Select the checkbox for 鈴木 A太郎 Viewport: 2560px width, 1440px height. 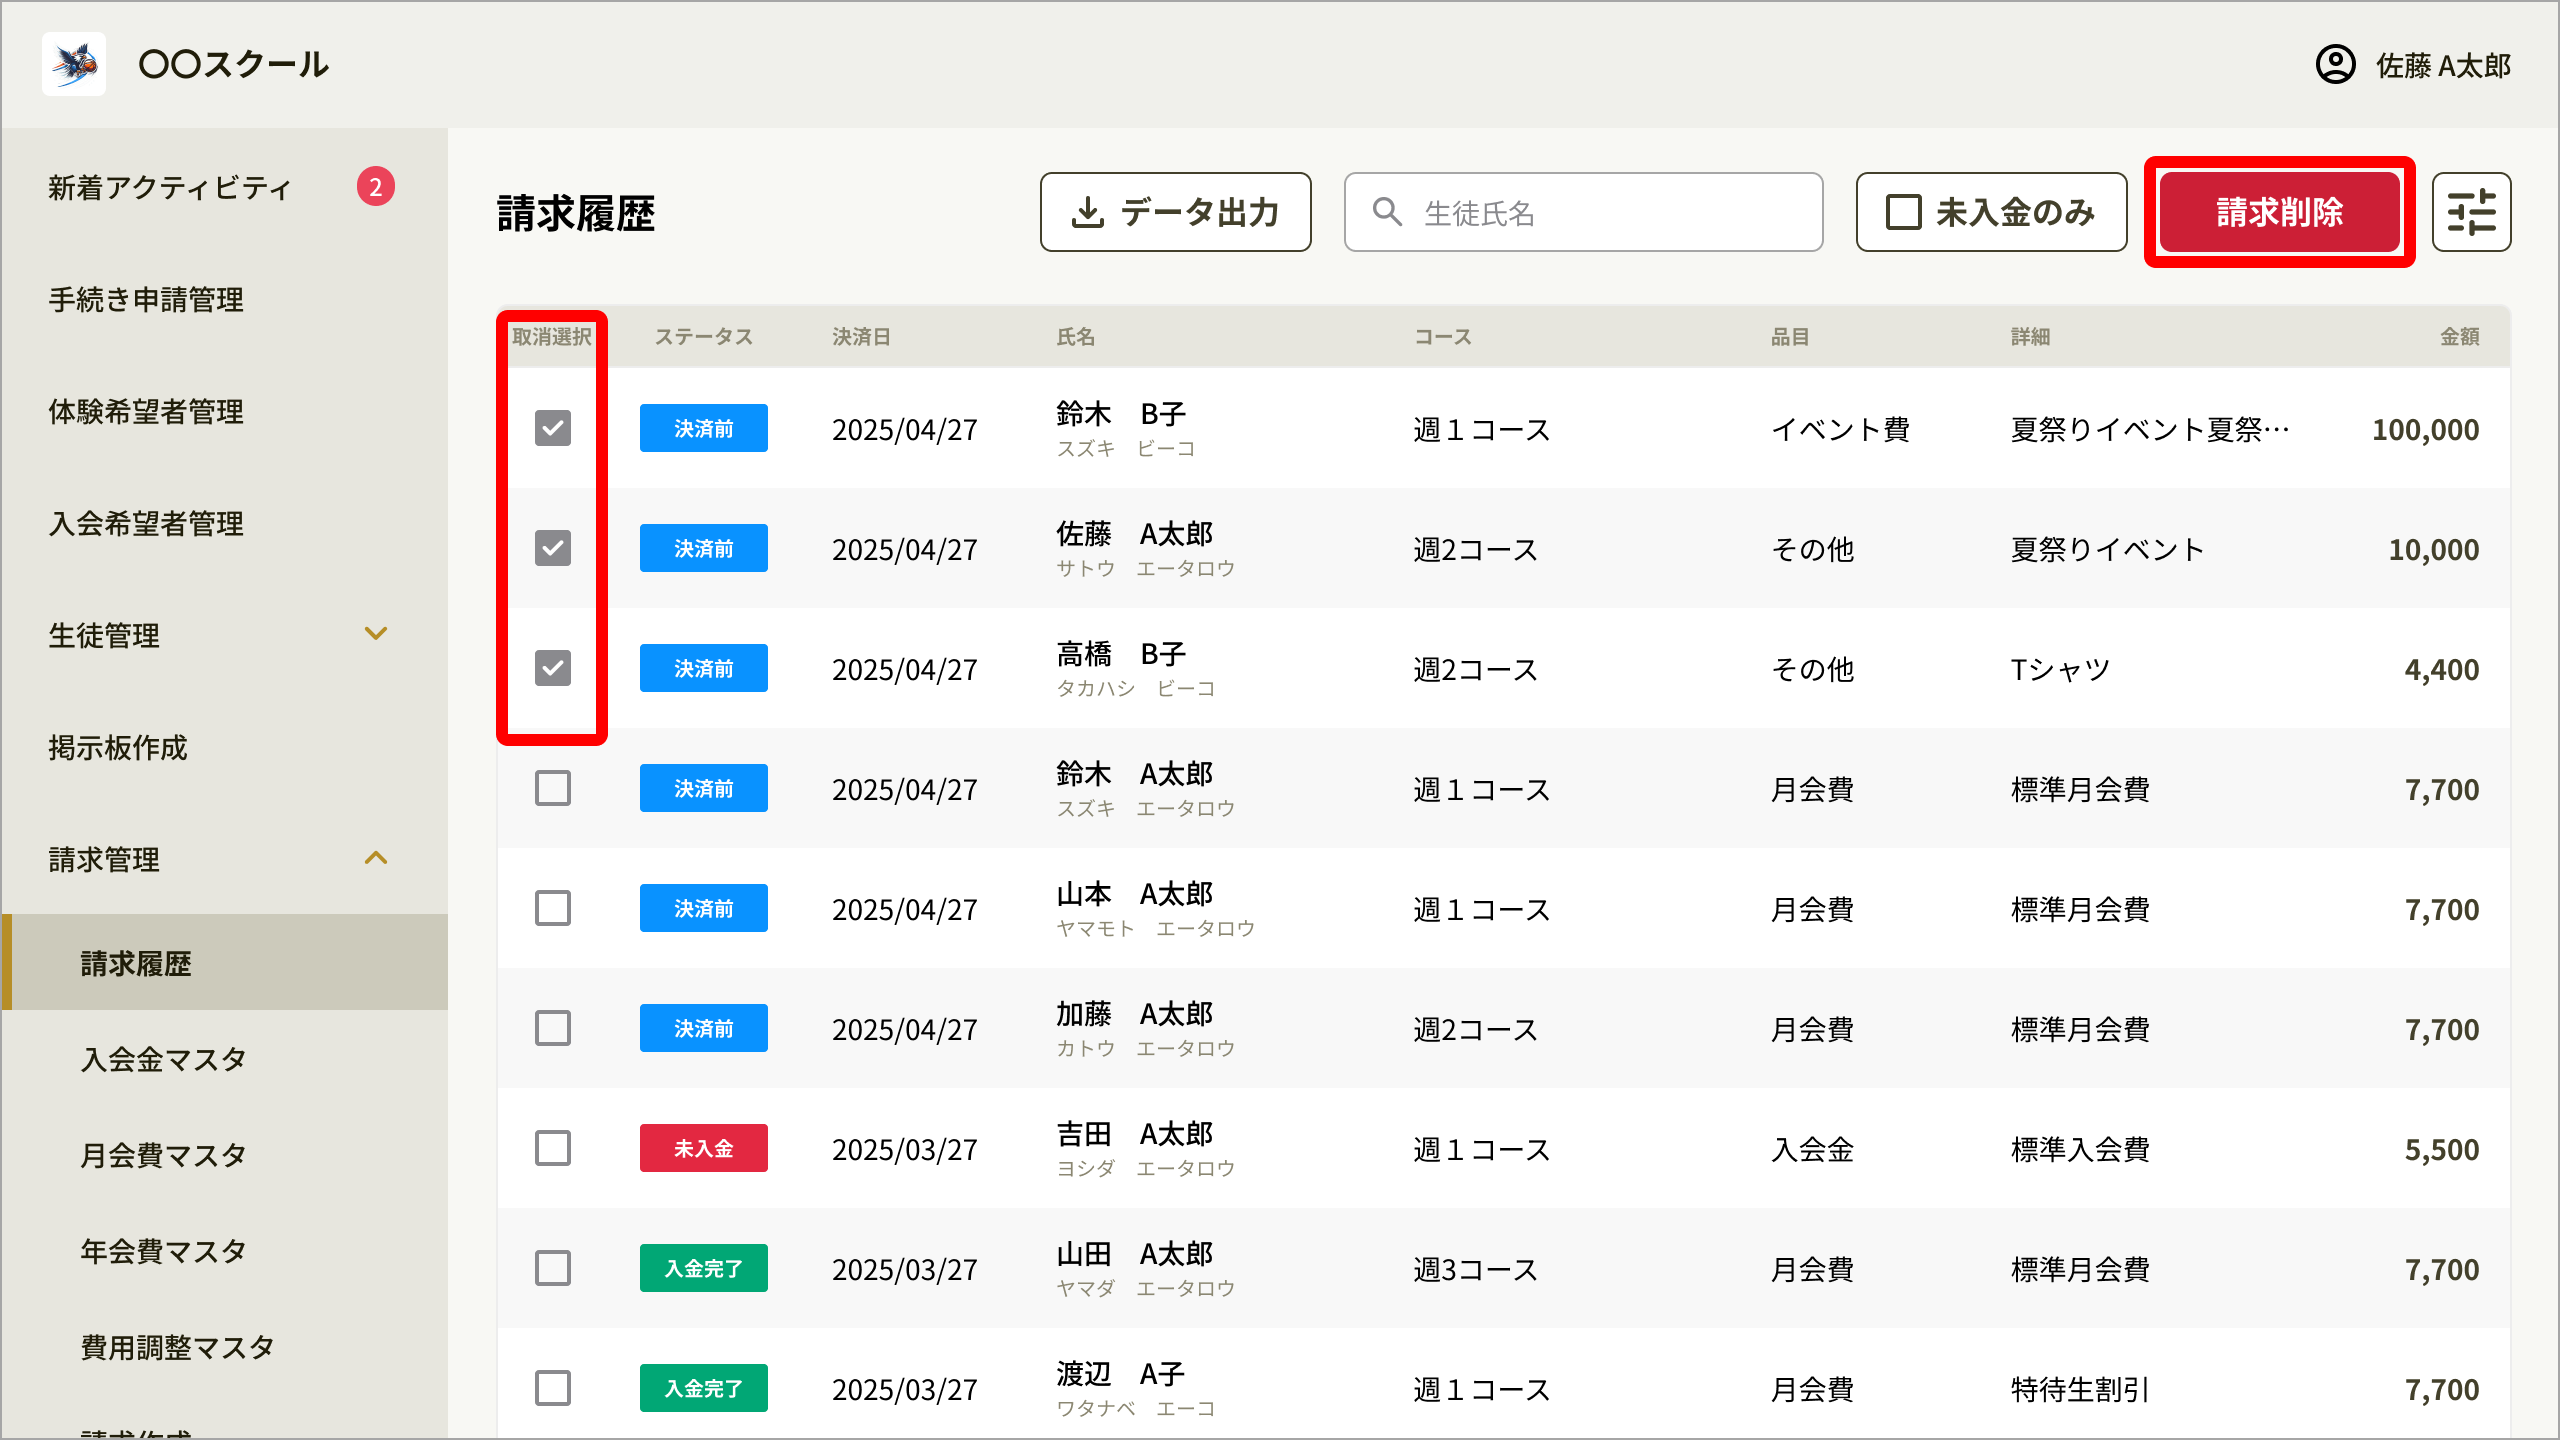coord(553,788)
